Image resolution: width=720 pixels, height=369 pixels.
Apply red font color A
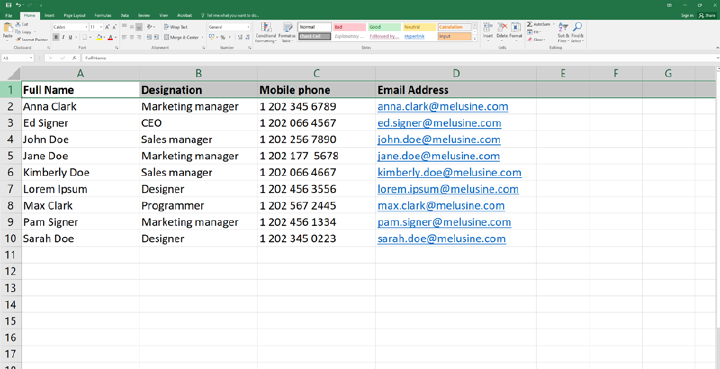pyautogui.click(x=110, y=37)
